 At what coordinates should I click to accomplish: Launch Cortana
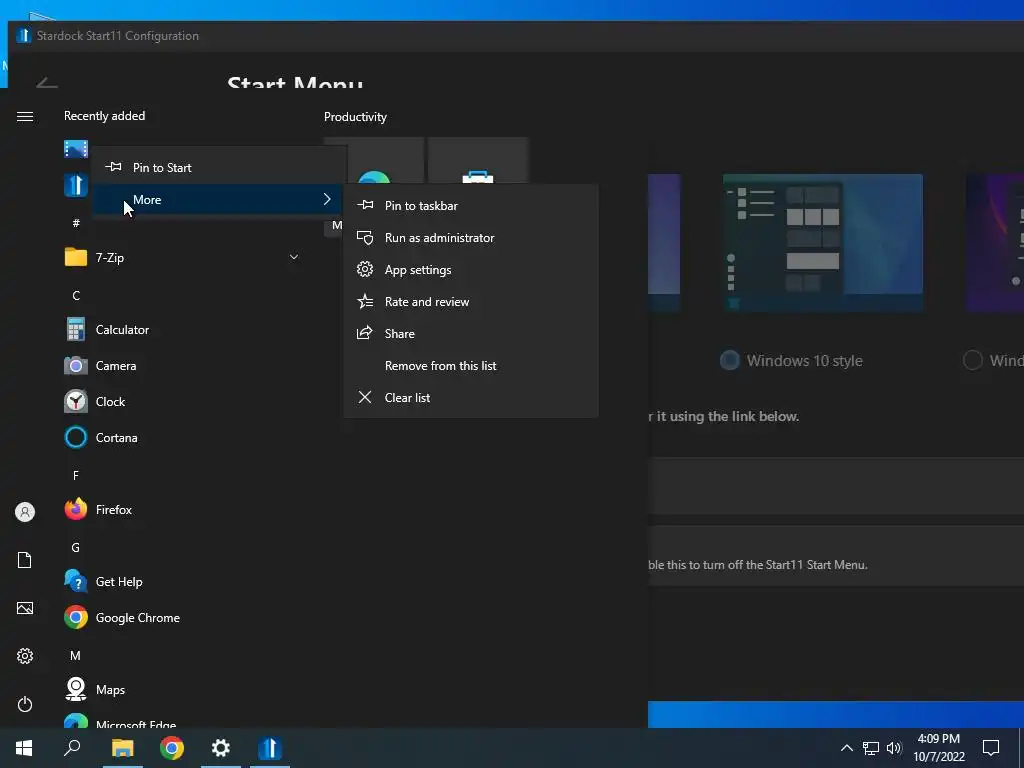(x=183, y=438)
